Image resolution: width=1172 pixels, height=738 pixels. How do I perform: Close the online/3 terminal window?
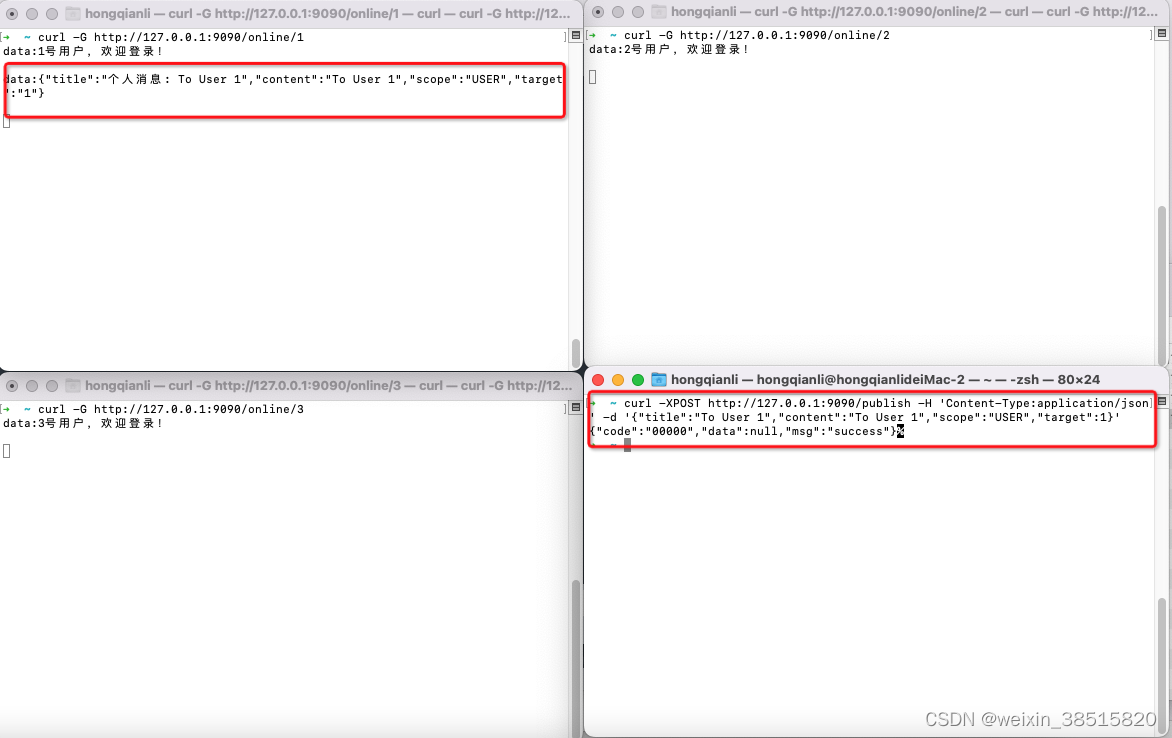point(12,386)
